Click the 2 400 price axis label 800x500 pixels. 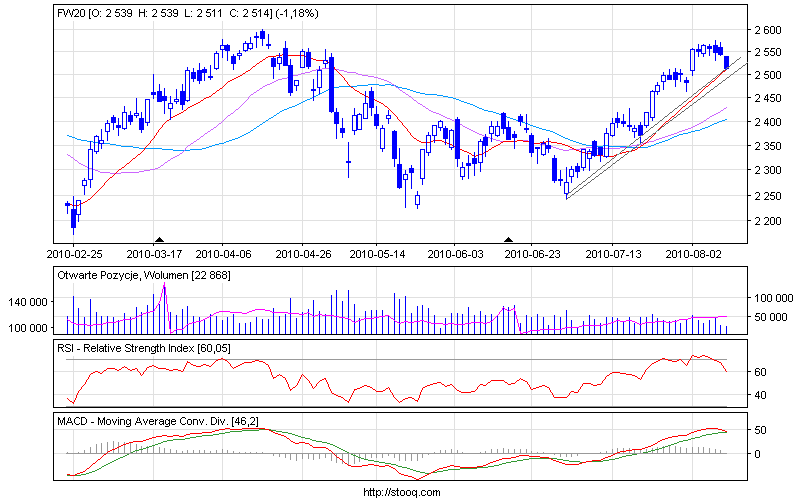click(x=768, y=122)
